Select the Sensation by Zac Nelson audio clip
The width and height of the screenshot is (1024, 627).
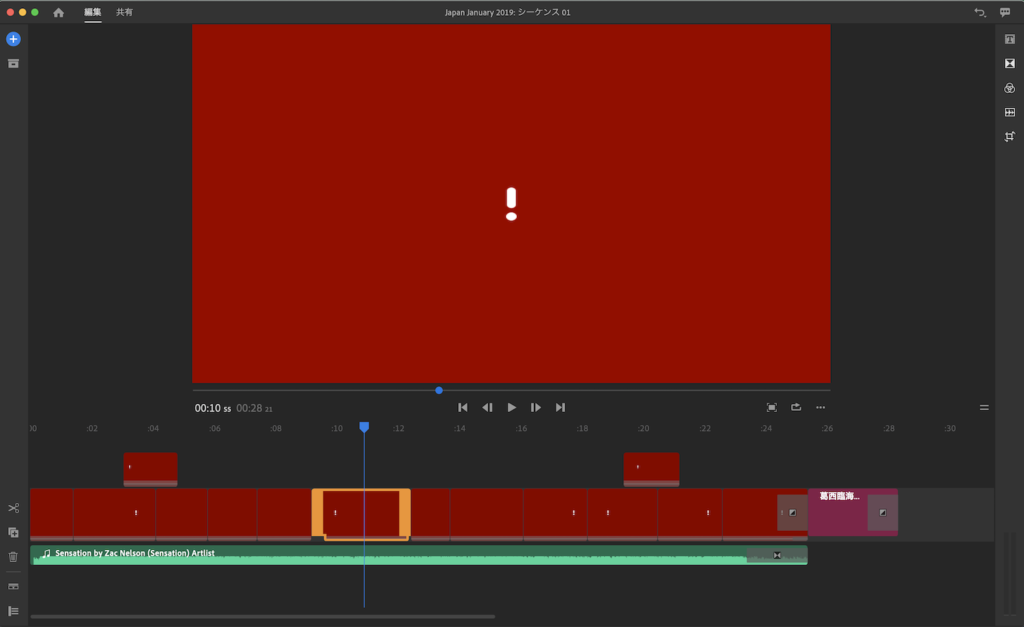[x=400, y=555]
